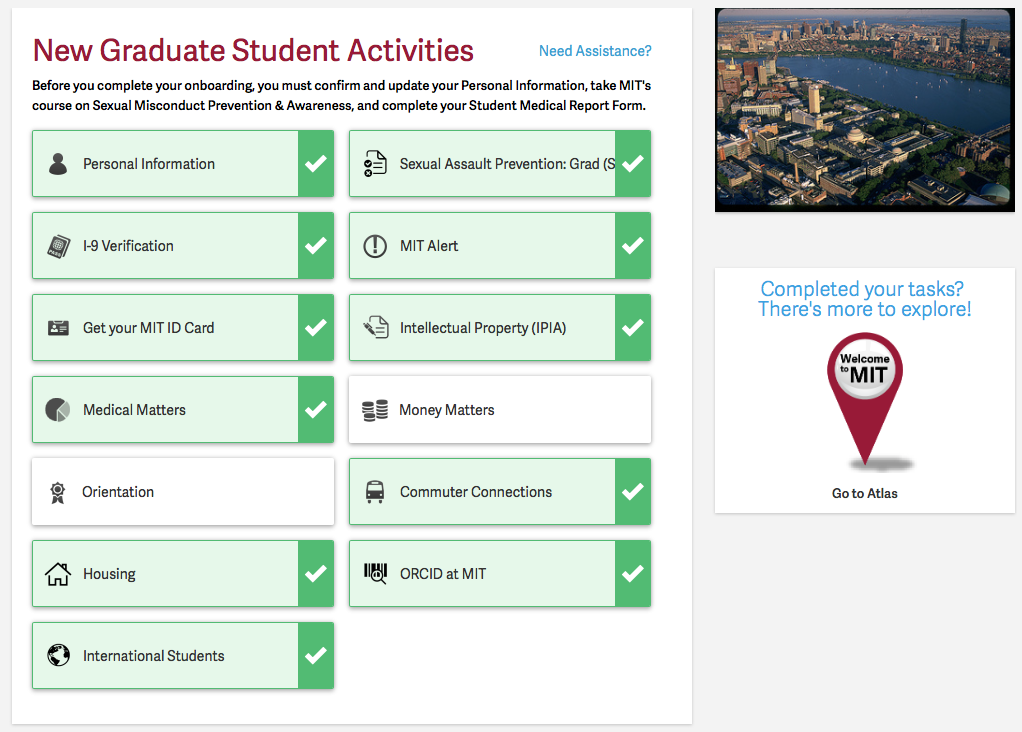Viewport: 1022px width, 732px height.
Task: Open the incomplete Orientation activity
Action: click(x=183, y=491)
